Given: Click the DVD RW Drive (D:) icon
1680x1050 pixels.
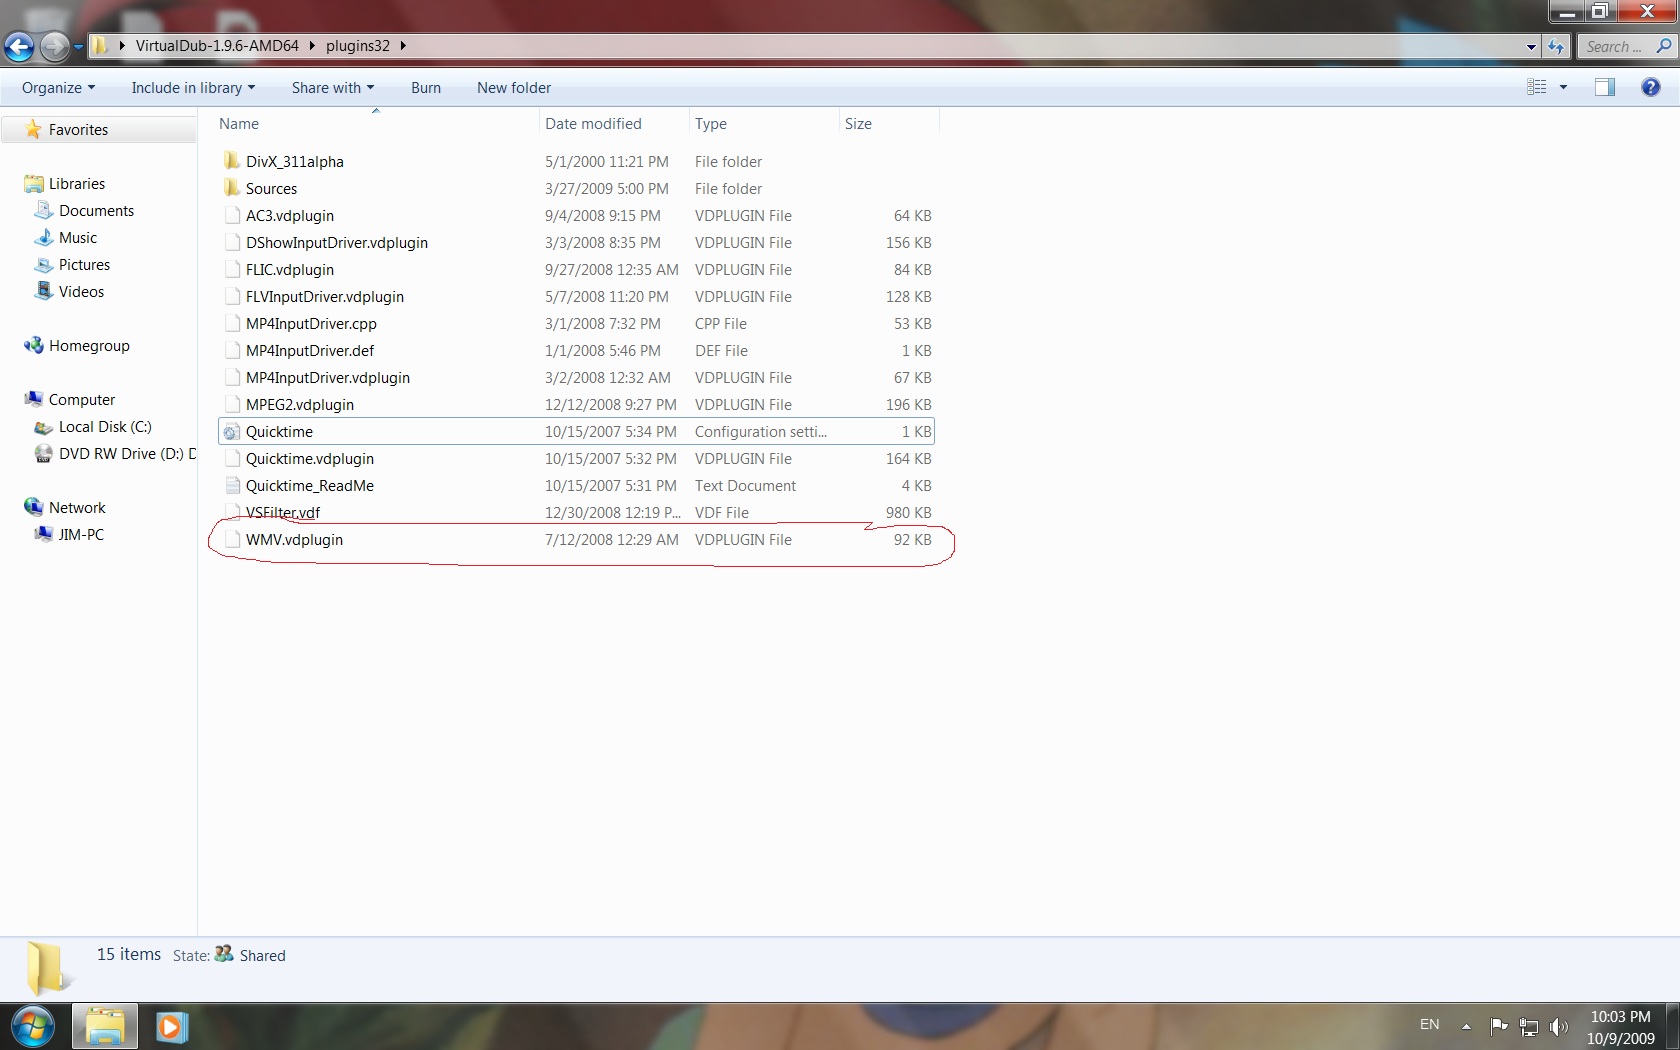Looking at the screenshot, I should tap(44, 454).
